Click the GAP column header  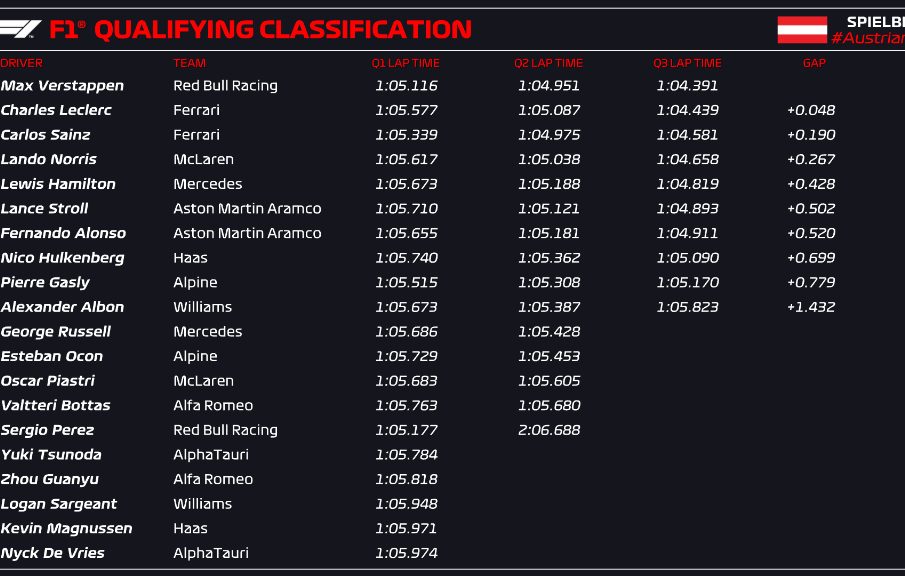[814, 63]
